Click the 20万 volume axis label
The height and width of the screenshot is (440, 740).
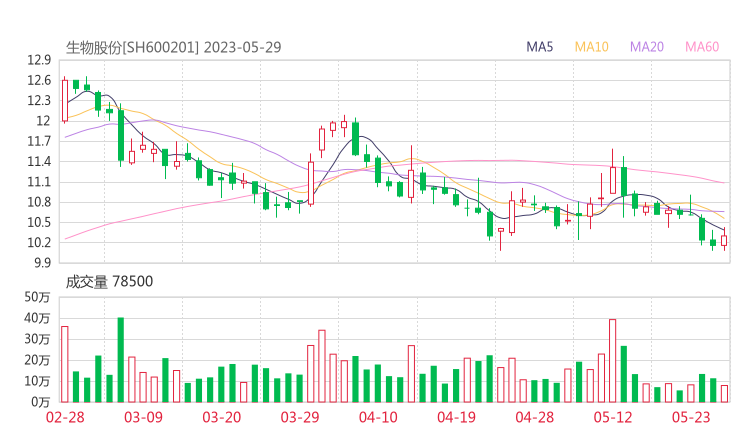[x=37, y=361]
